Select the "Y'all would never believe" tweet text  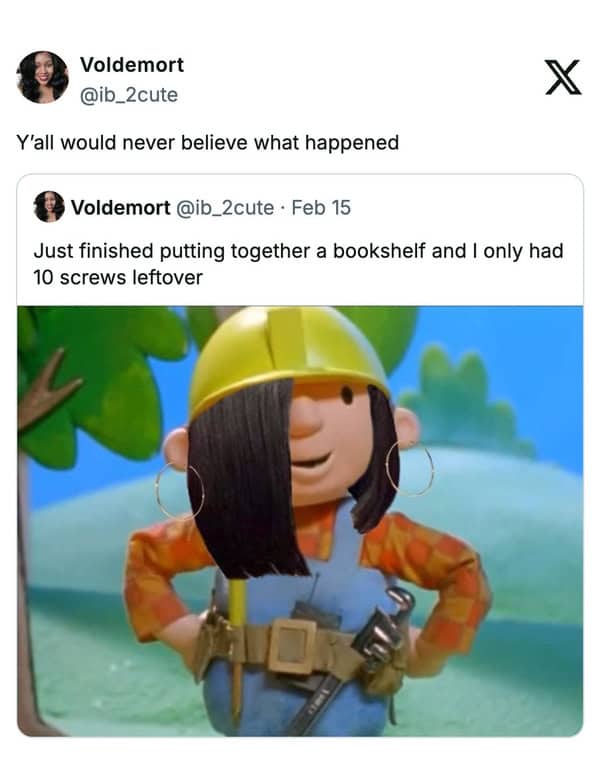click(208, 143)
